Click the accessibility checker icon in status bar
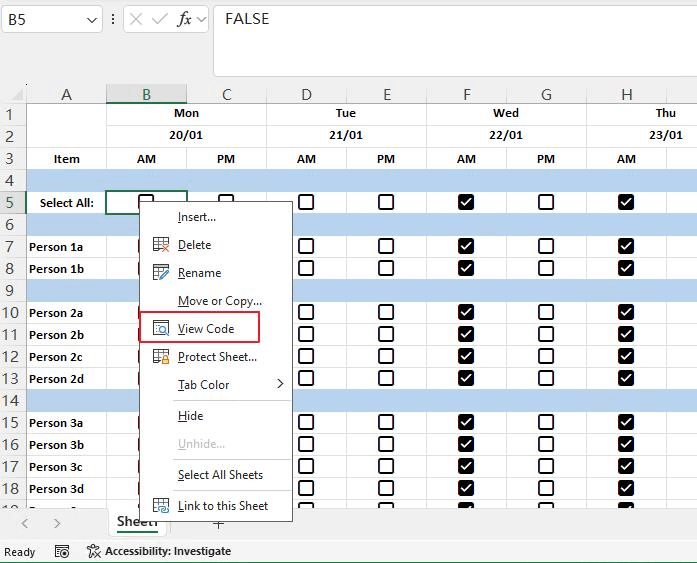Screen dimensions: 697x563 93,551
